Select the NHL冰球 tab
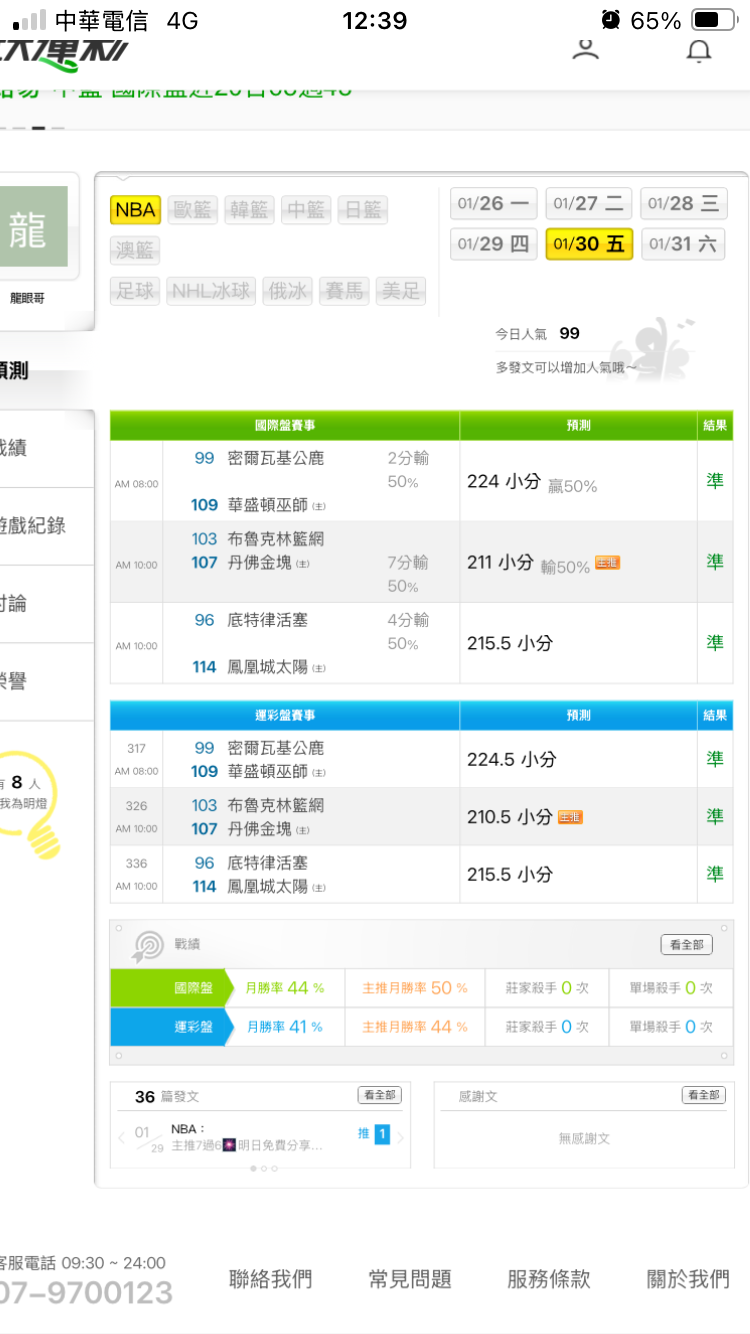750x1334 pixels. click(211, 291)
